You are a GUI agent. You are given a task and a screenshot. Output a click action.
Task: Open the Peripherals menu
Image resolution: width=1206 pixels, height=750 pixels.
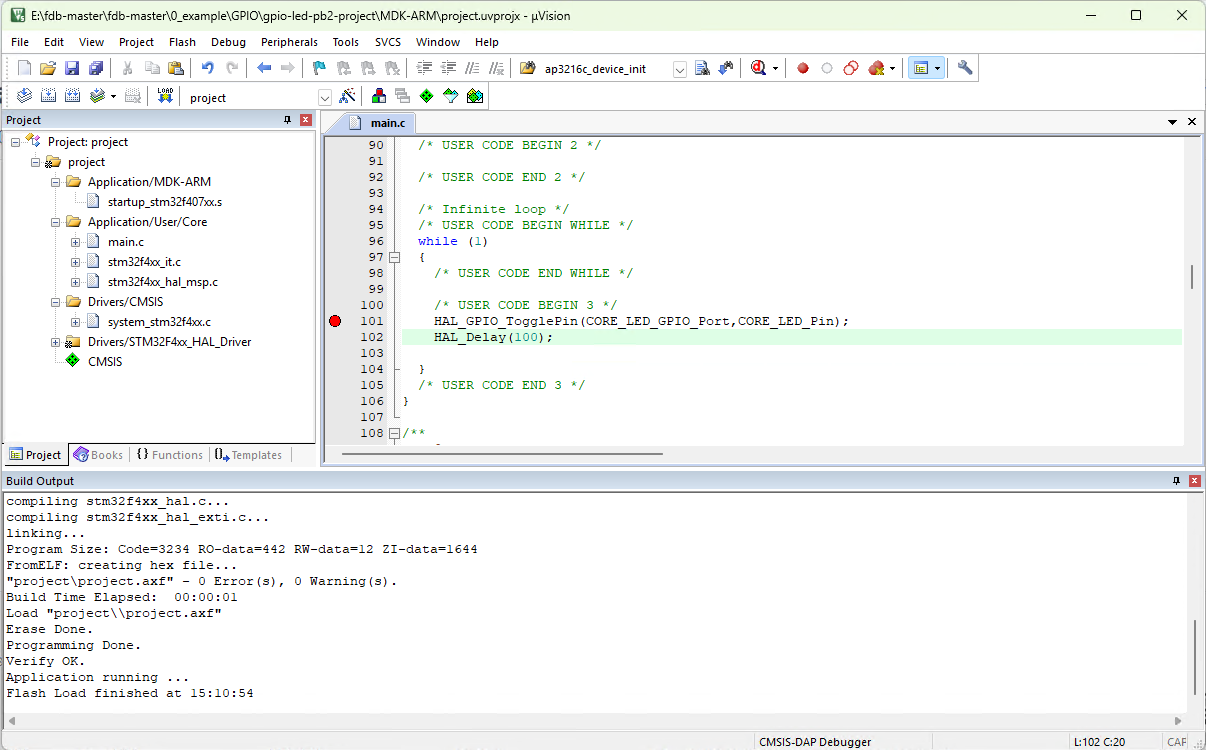click(289, 42)
